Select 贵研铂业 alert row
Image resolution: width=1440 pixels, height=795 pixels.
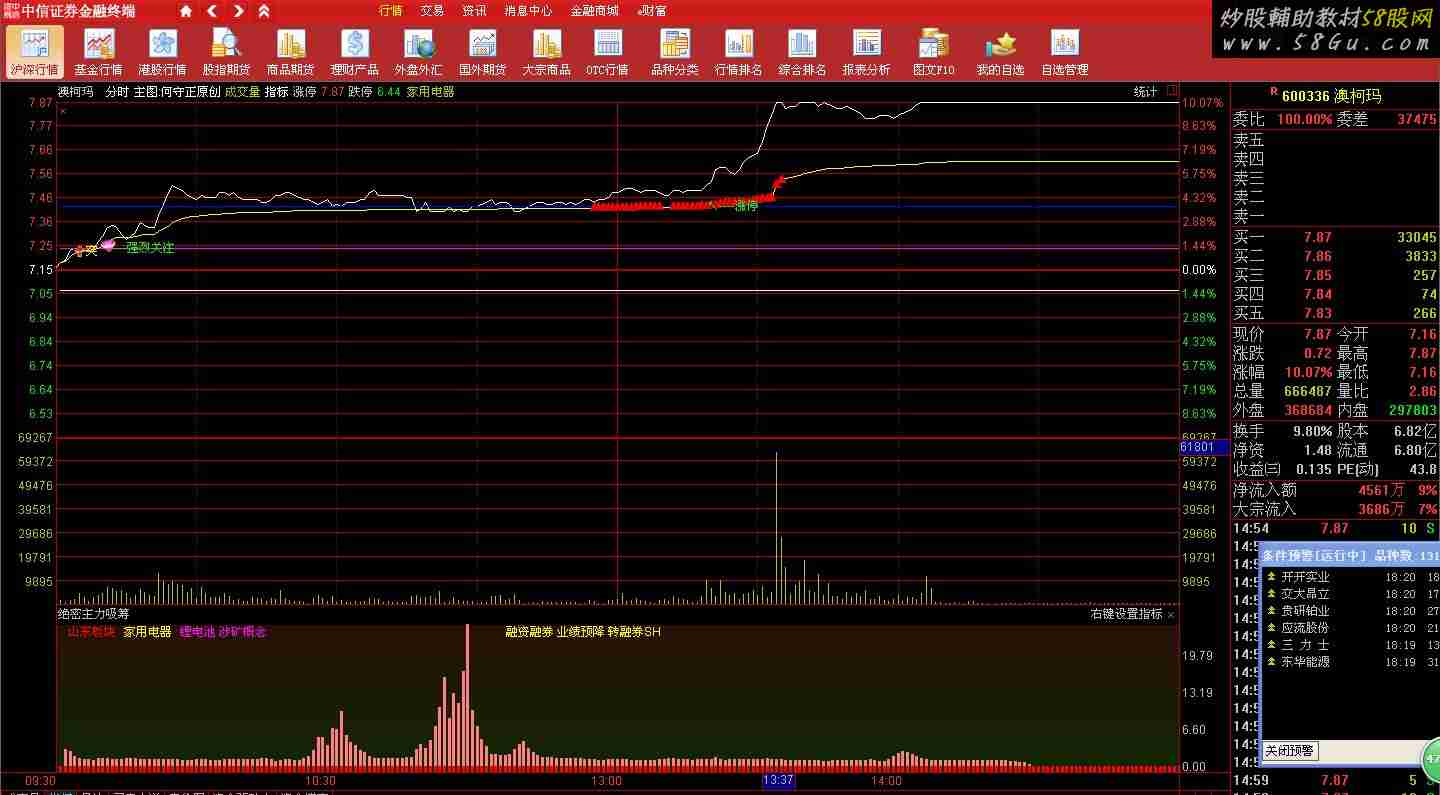(x=1350, y=611)
